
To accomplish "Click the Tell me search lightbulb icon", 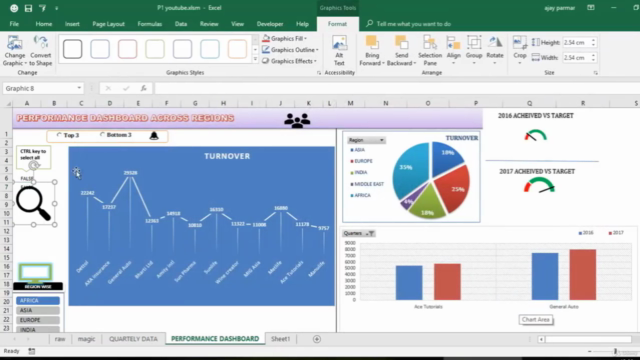I will tap(369, 24).
